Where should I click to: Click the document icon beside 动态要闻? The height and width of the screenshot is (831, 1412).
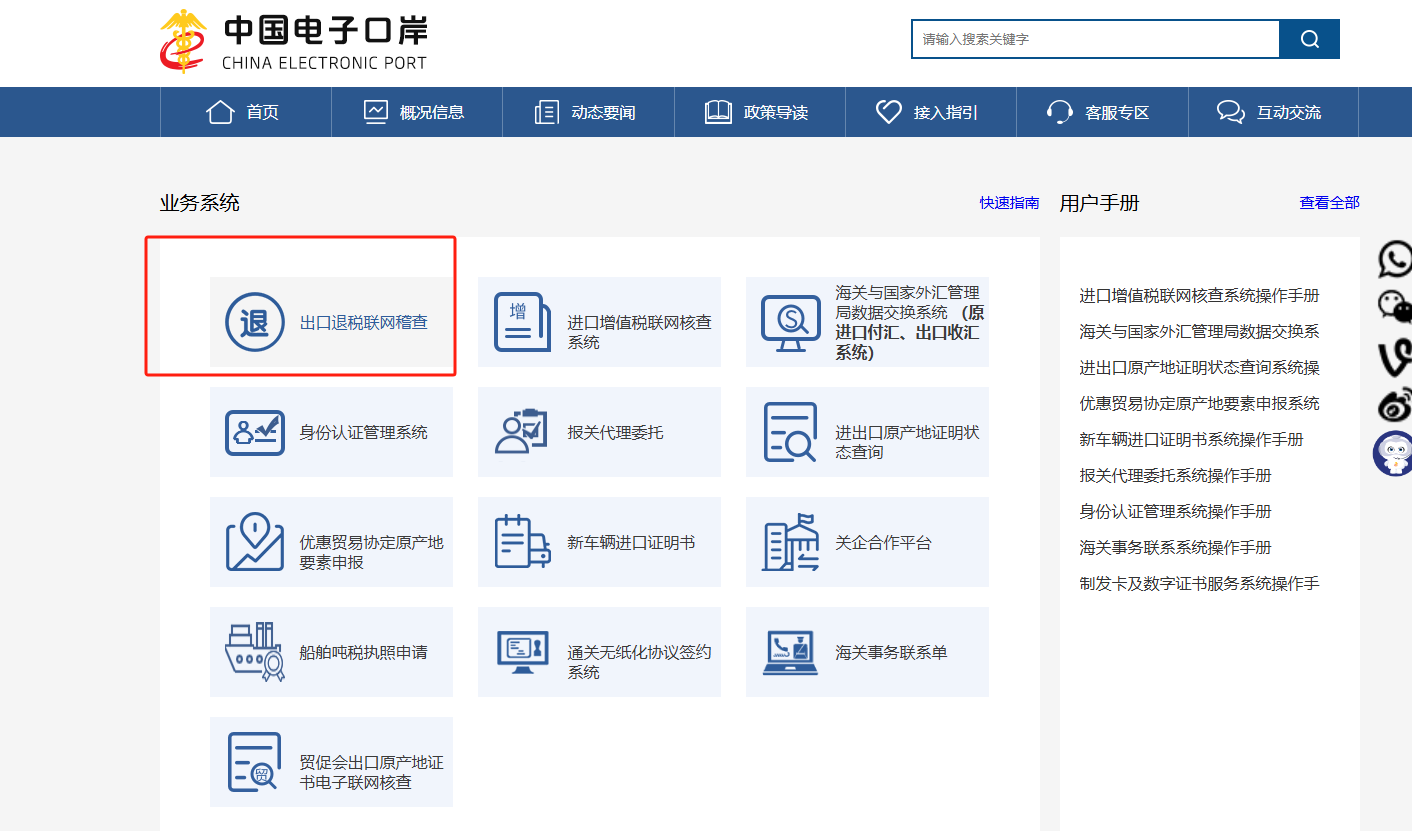[547, 112]
